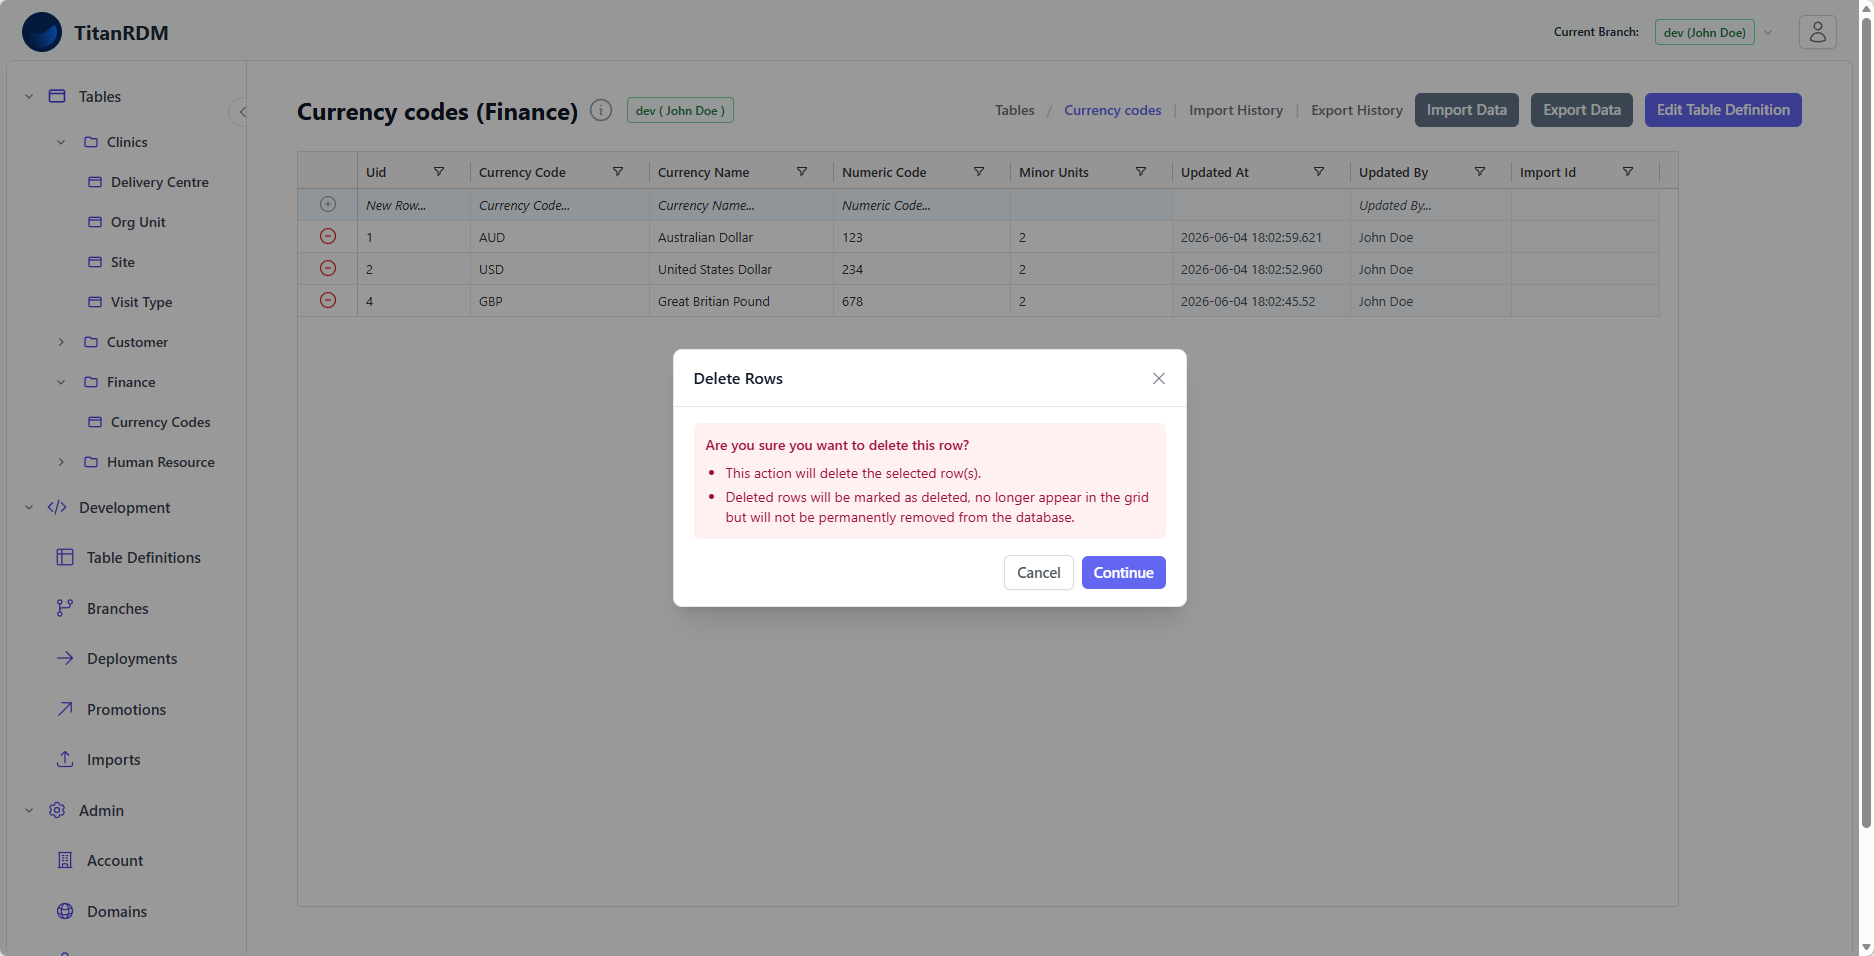This screenshot has height=956, width=1874.
Task: Click the new row Numeric Code input
Action: 922,205
